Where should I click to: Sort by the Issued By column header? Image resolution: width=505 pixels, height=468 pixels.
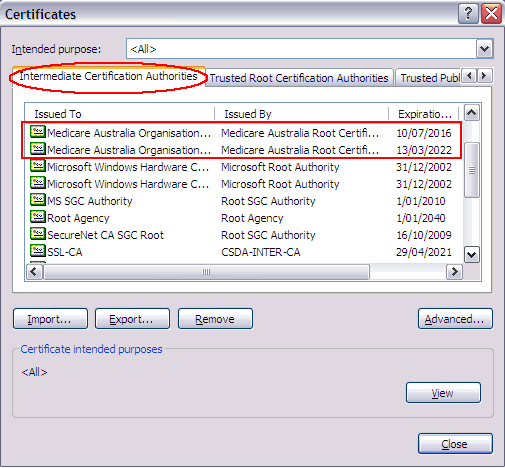tap(301, 114)
